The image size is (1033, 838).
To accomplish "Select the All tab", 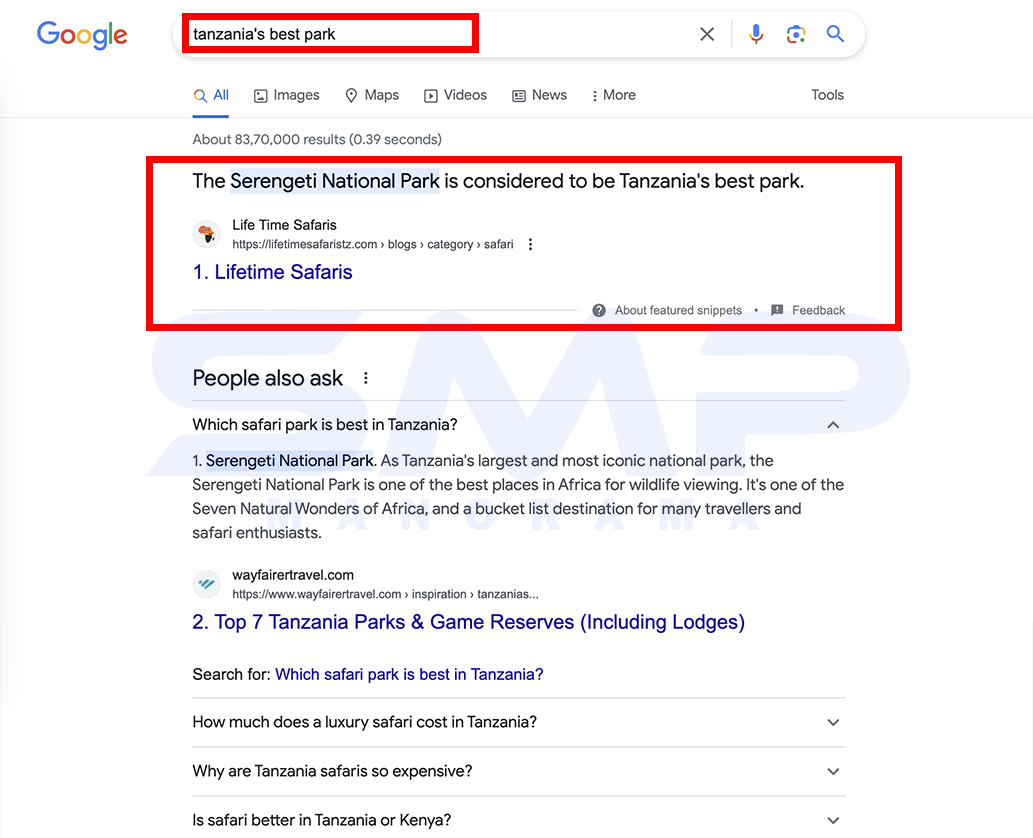I will [211, 96].
